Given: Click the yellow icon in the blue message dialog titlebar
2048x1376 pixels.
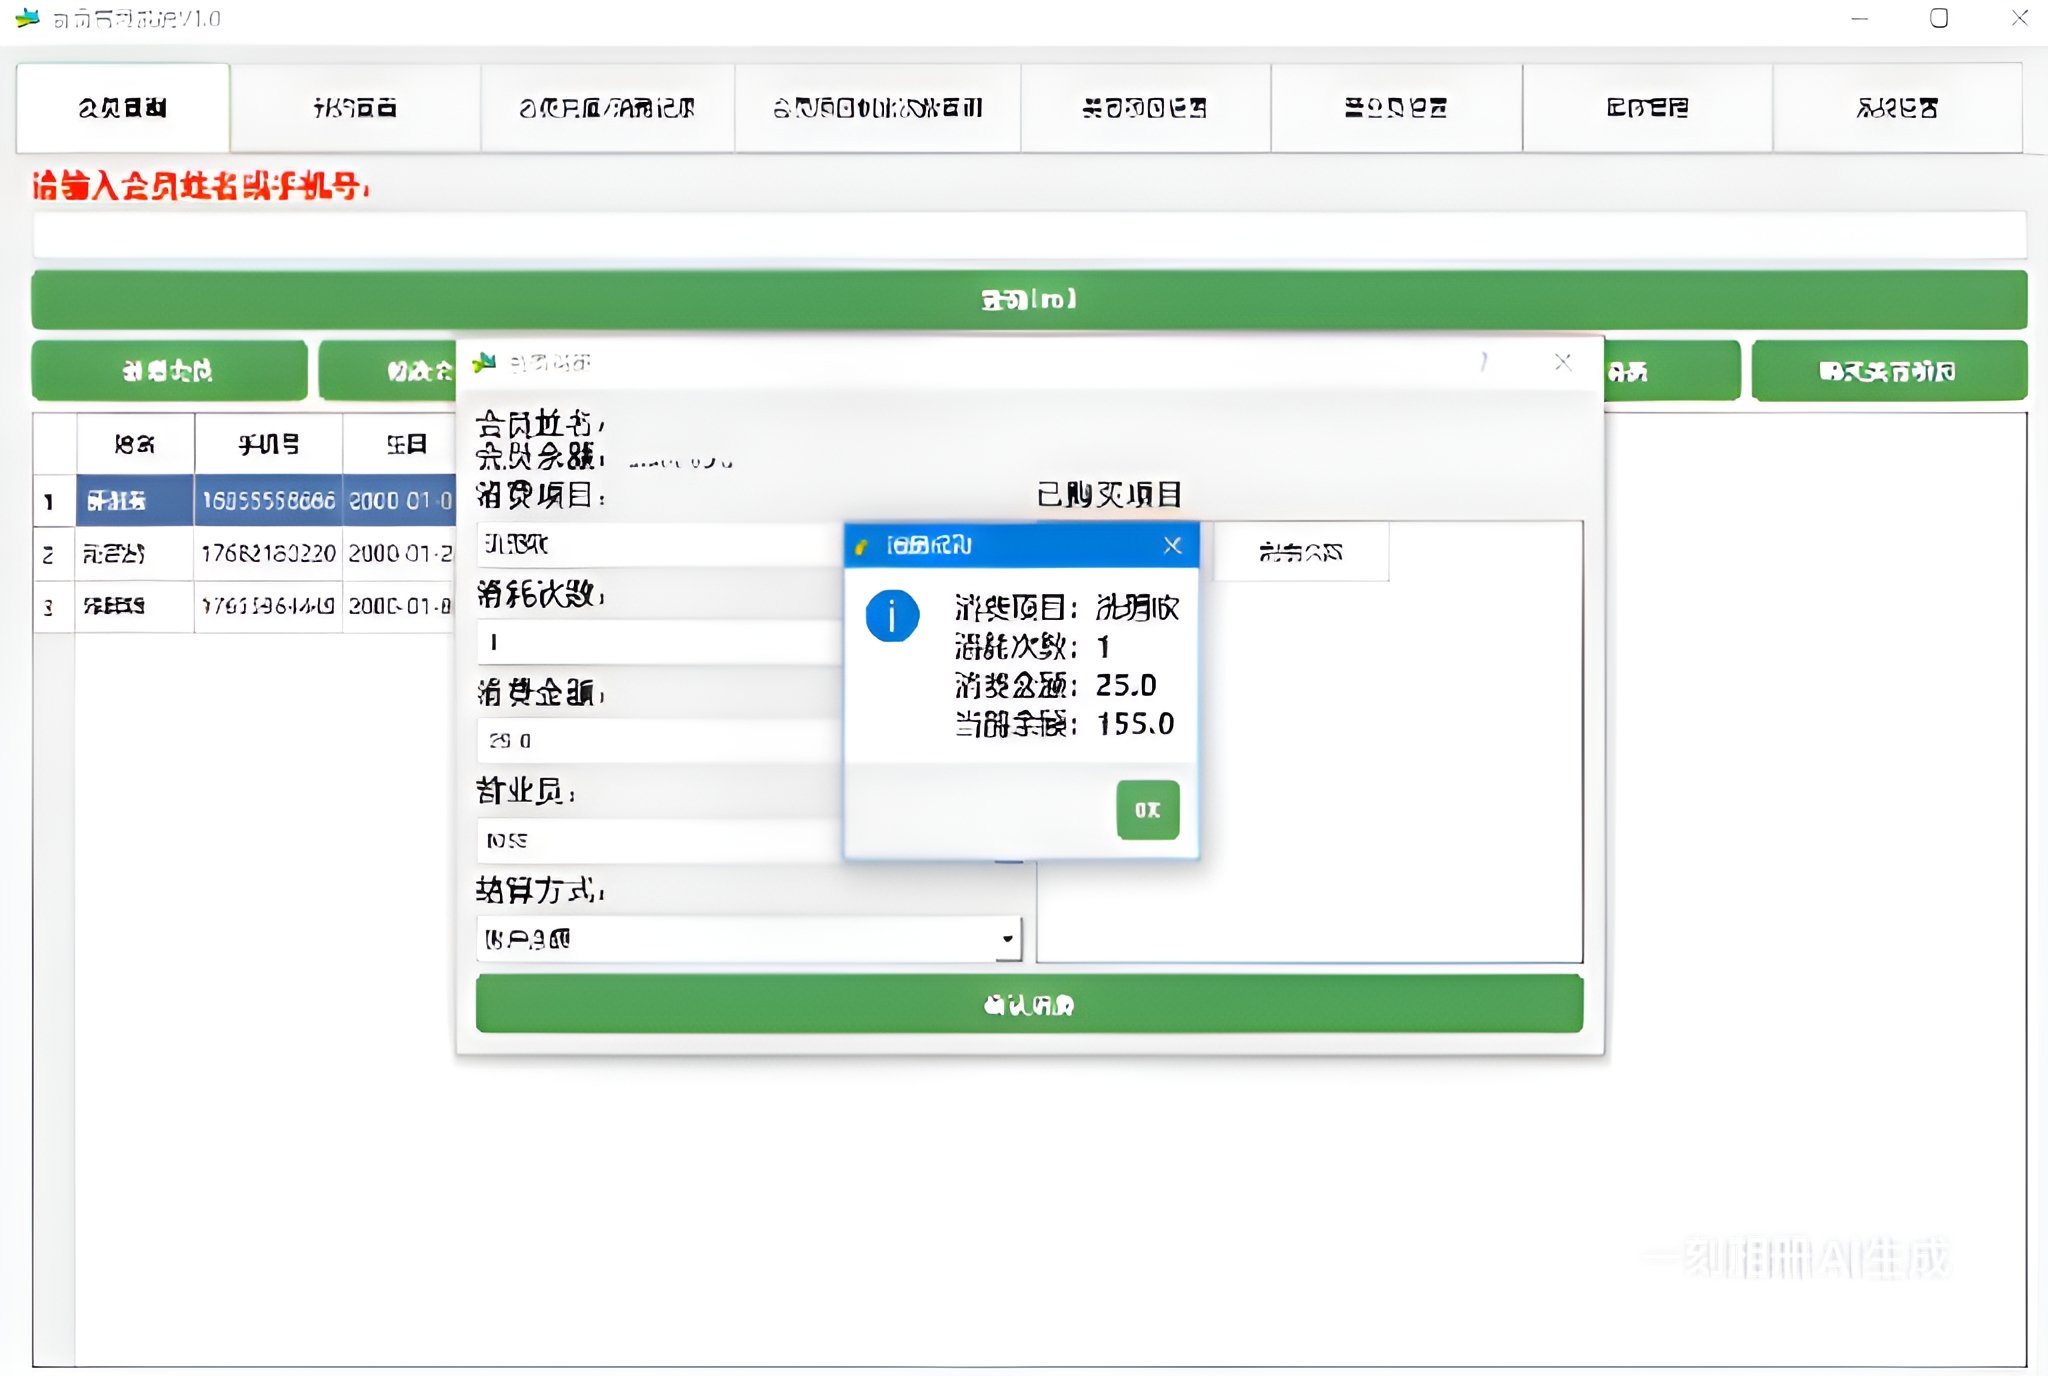Looking at the screenshot, I should [862, 545].
